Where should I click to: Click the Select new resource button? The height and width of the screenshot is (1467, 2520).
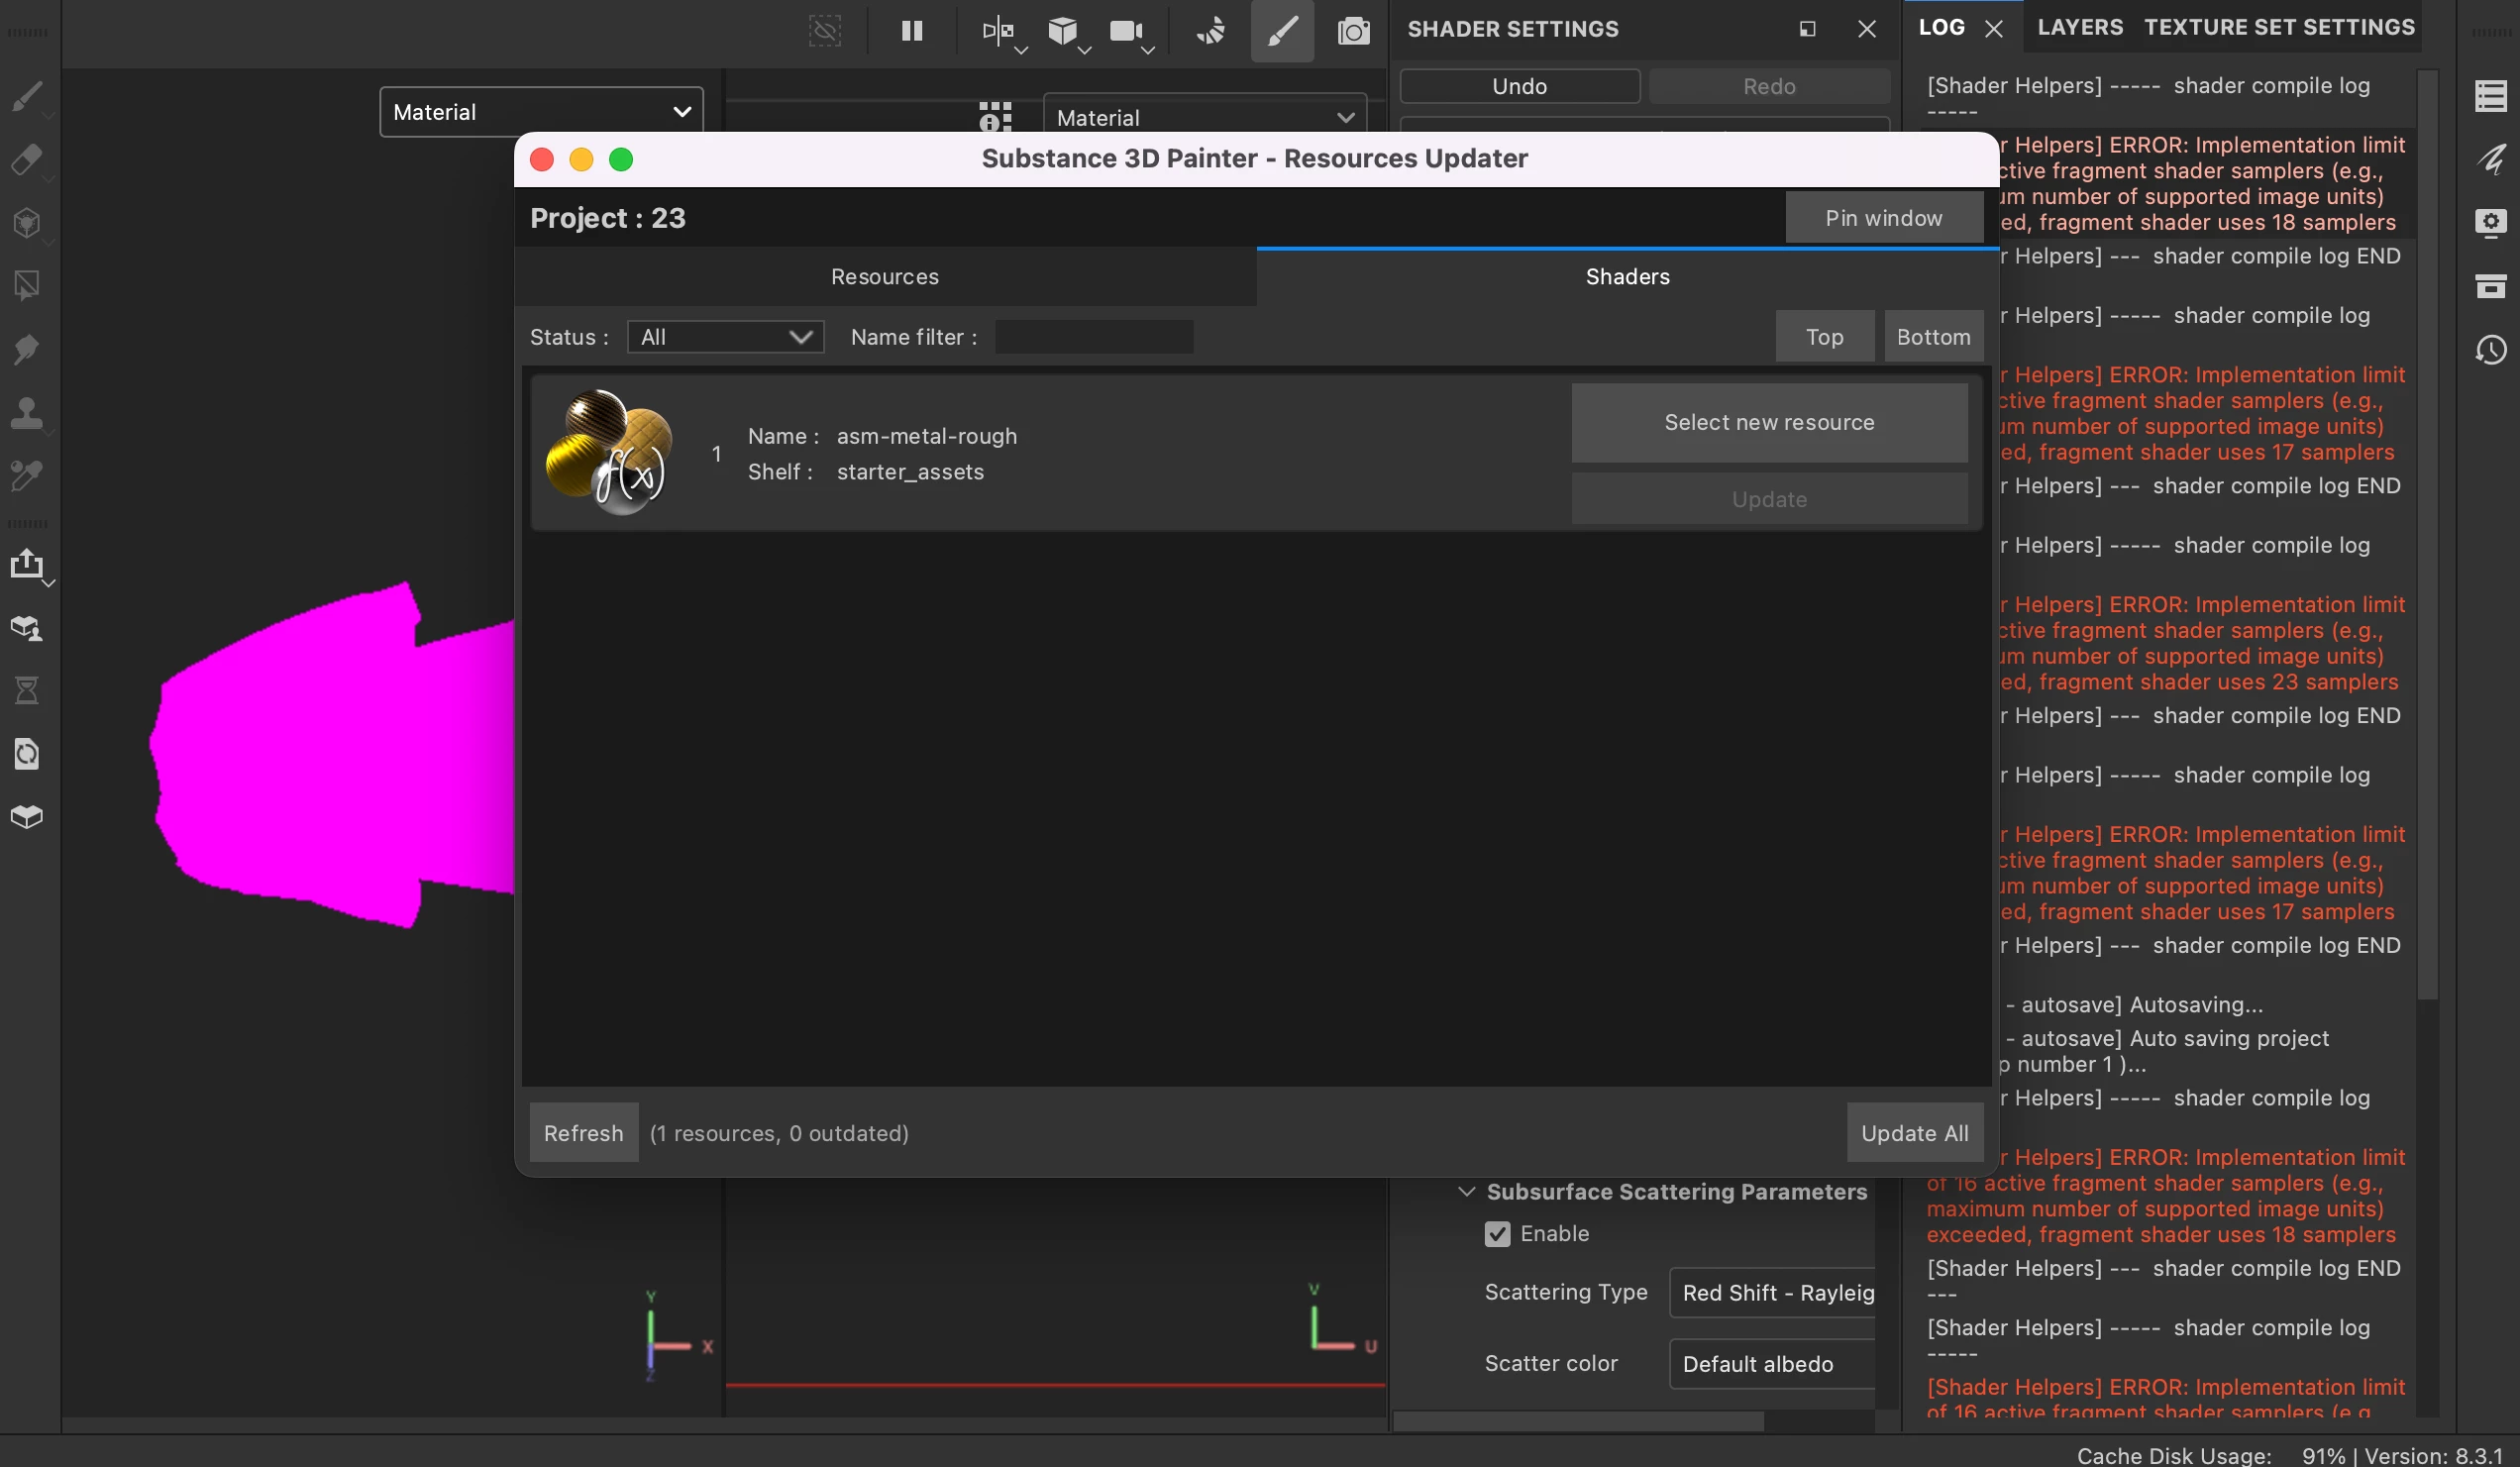pyautogui.click(x=1768, y=422)
